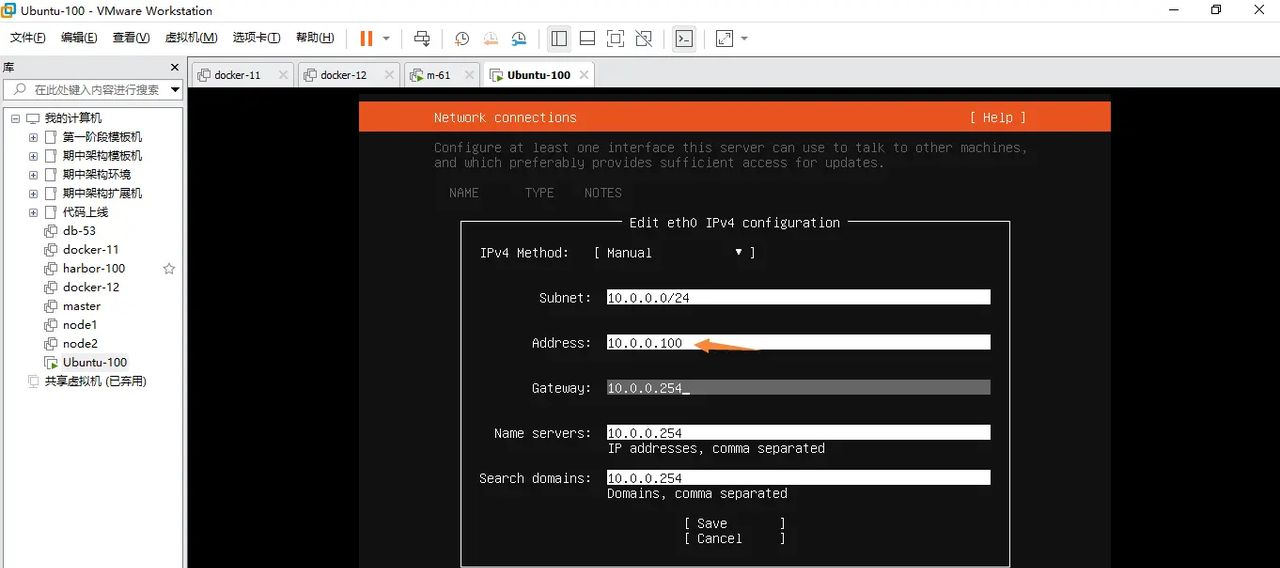Open the snapshot manager
The height and width of the screenshot is (568, 1280).
518,38
